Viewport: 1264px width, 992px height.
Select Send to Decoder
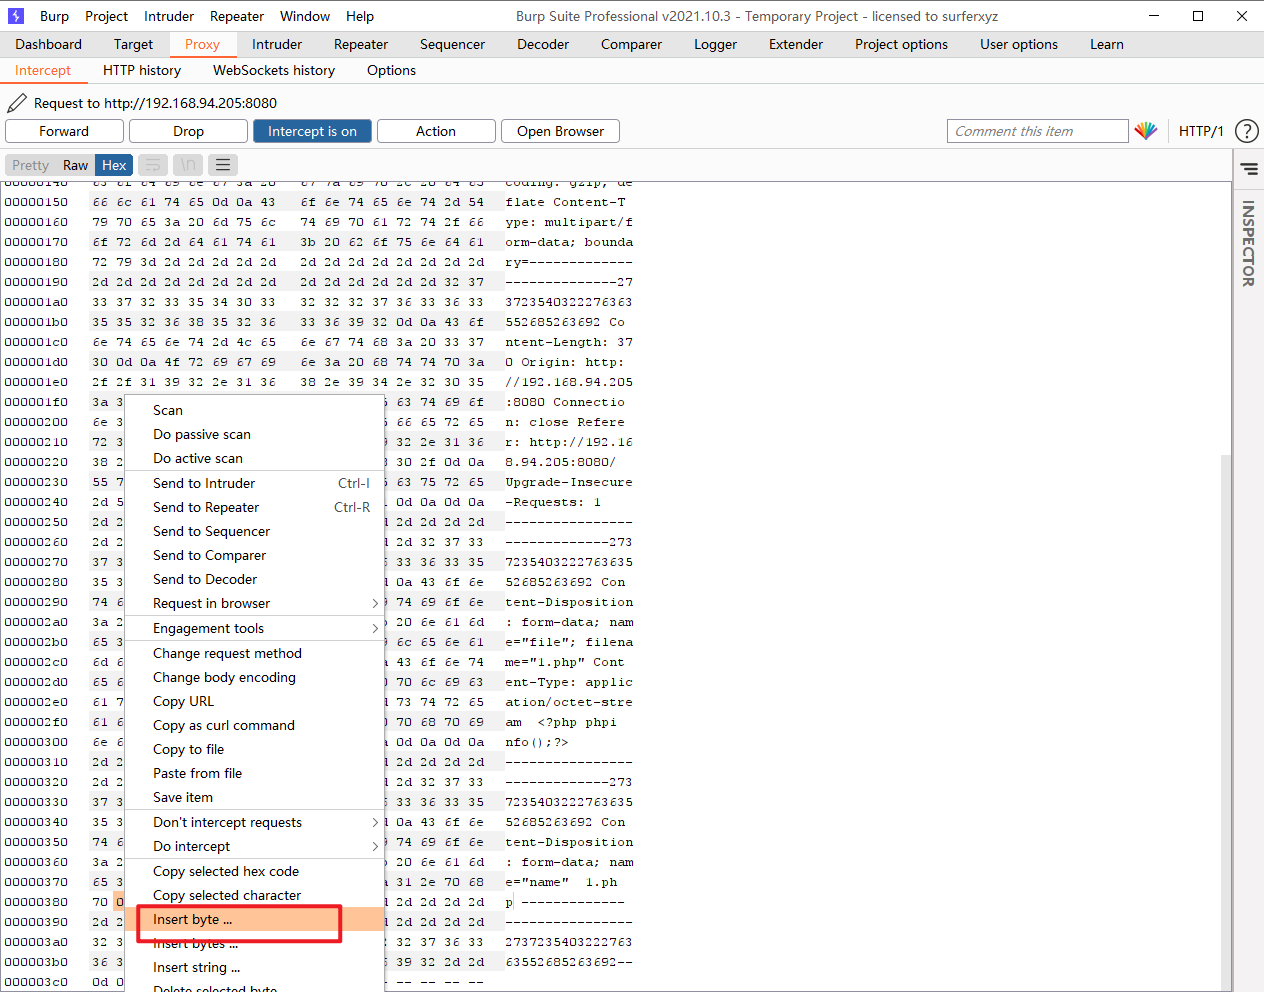click(254, 579)
